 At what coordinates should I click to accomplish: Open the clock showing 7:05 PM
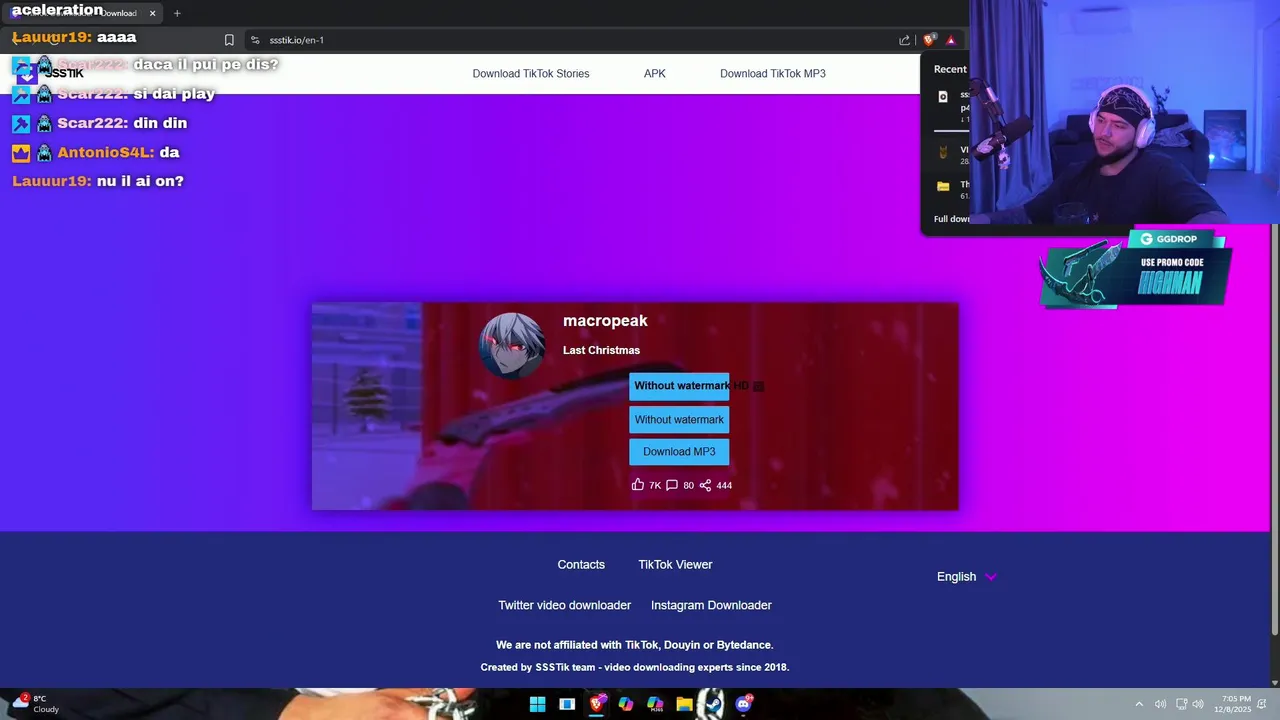(1232, 704)
